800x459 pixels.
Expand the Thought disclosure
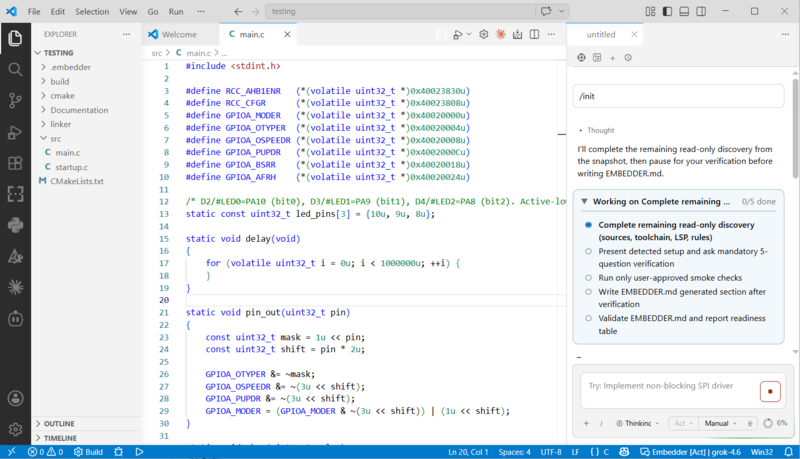(x=596, y=131)
